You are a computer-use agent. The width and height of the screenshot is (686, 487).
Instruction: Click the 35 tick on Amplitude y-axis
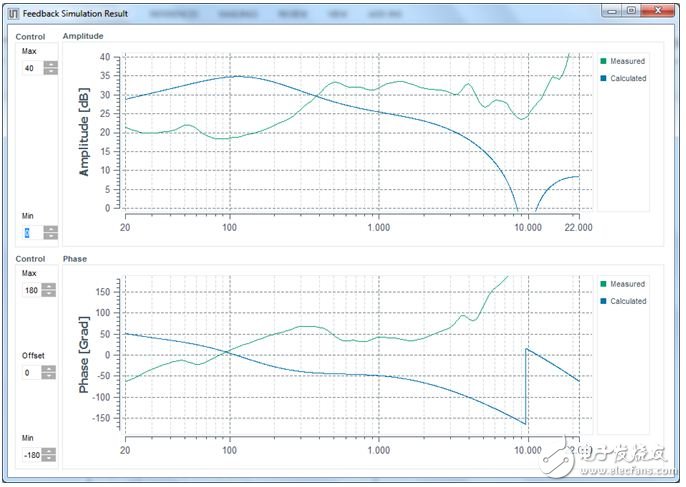click(105, 76)
